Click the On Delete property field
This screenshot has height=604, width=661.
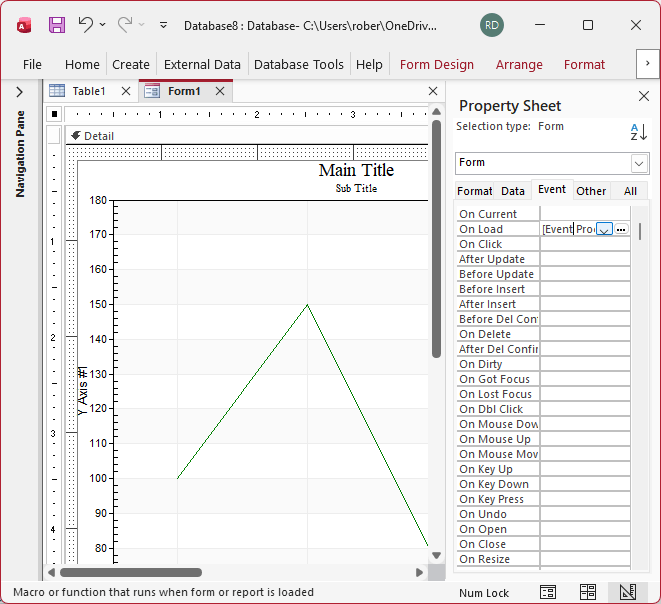(x=585, y=334)
